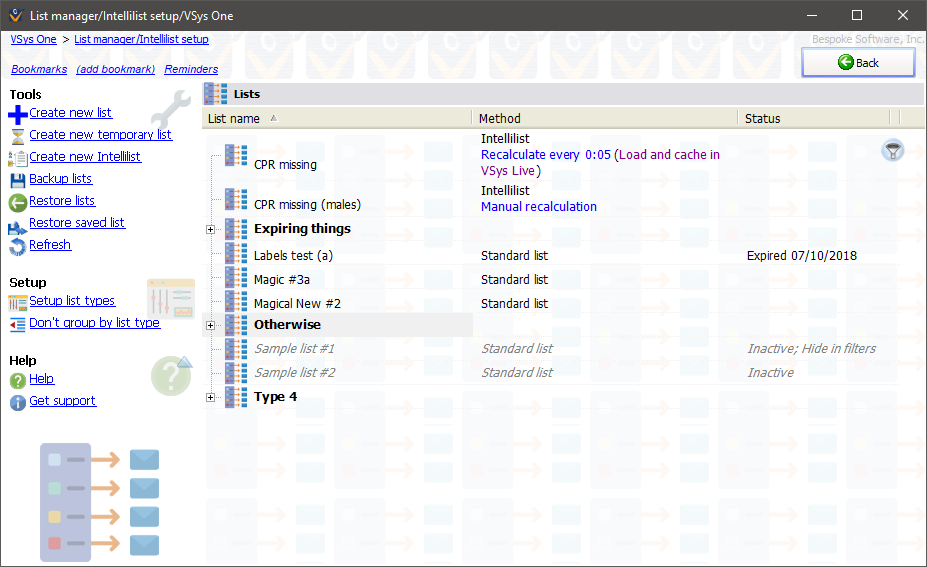The image size is (927, 567).
Task: Click the Method column header
Action: tap(605, 118)
